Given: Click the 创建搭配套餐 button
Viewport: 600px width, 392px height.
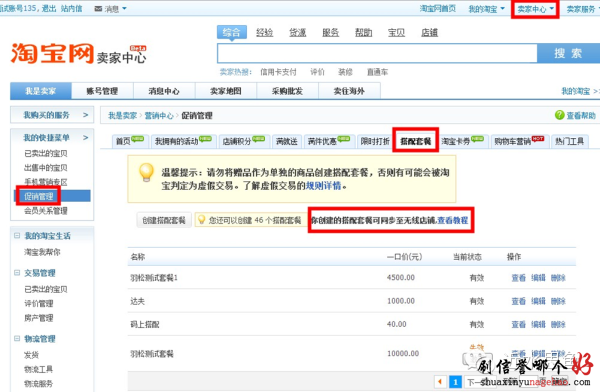Looking at the screenshot, I should [164, 220].
